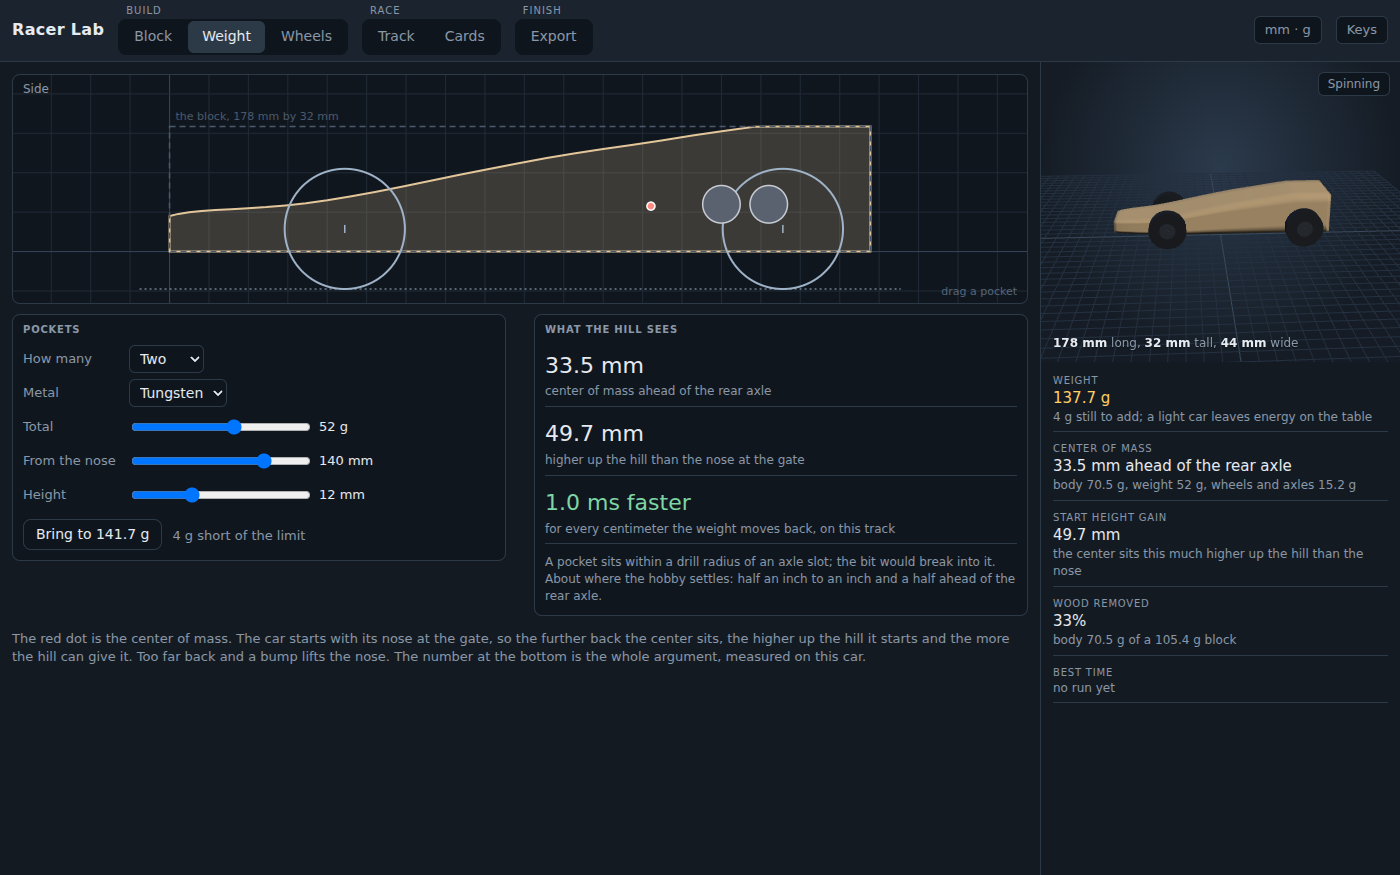Click the '1.0 ms faster' value
This screenshot has height=875, width=1400.
[618, 502]
